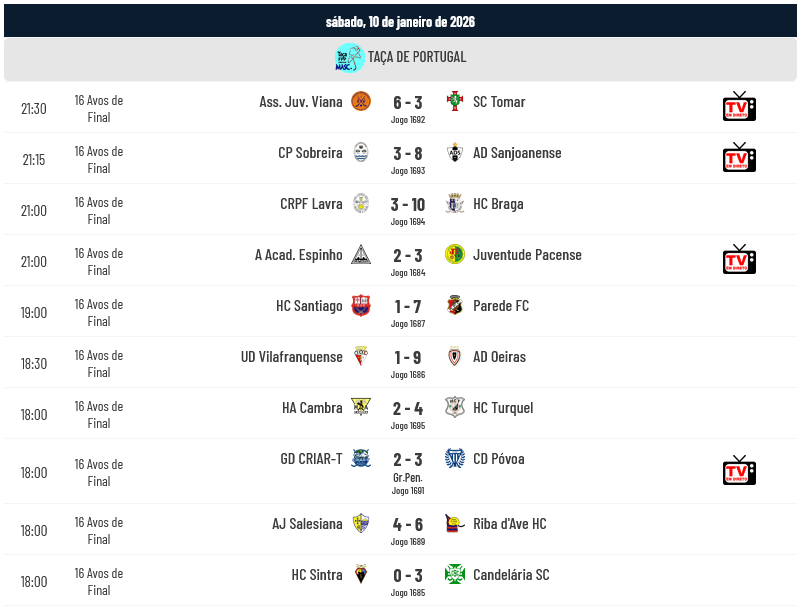Click the TV live icon for SC Tomar match
800x606 pixels.
(739, 106)
